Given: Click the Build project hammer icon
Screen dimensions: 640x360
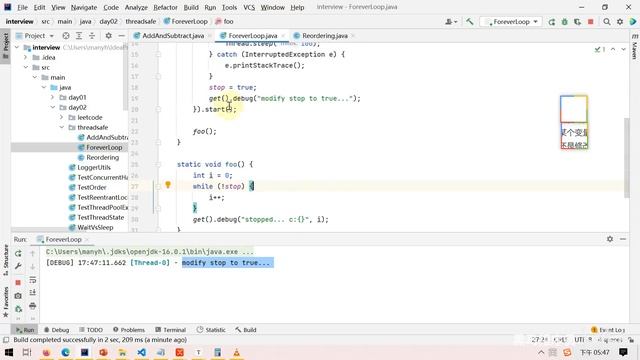Looking at the screenshot, I should click(470, 22).
